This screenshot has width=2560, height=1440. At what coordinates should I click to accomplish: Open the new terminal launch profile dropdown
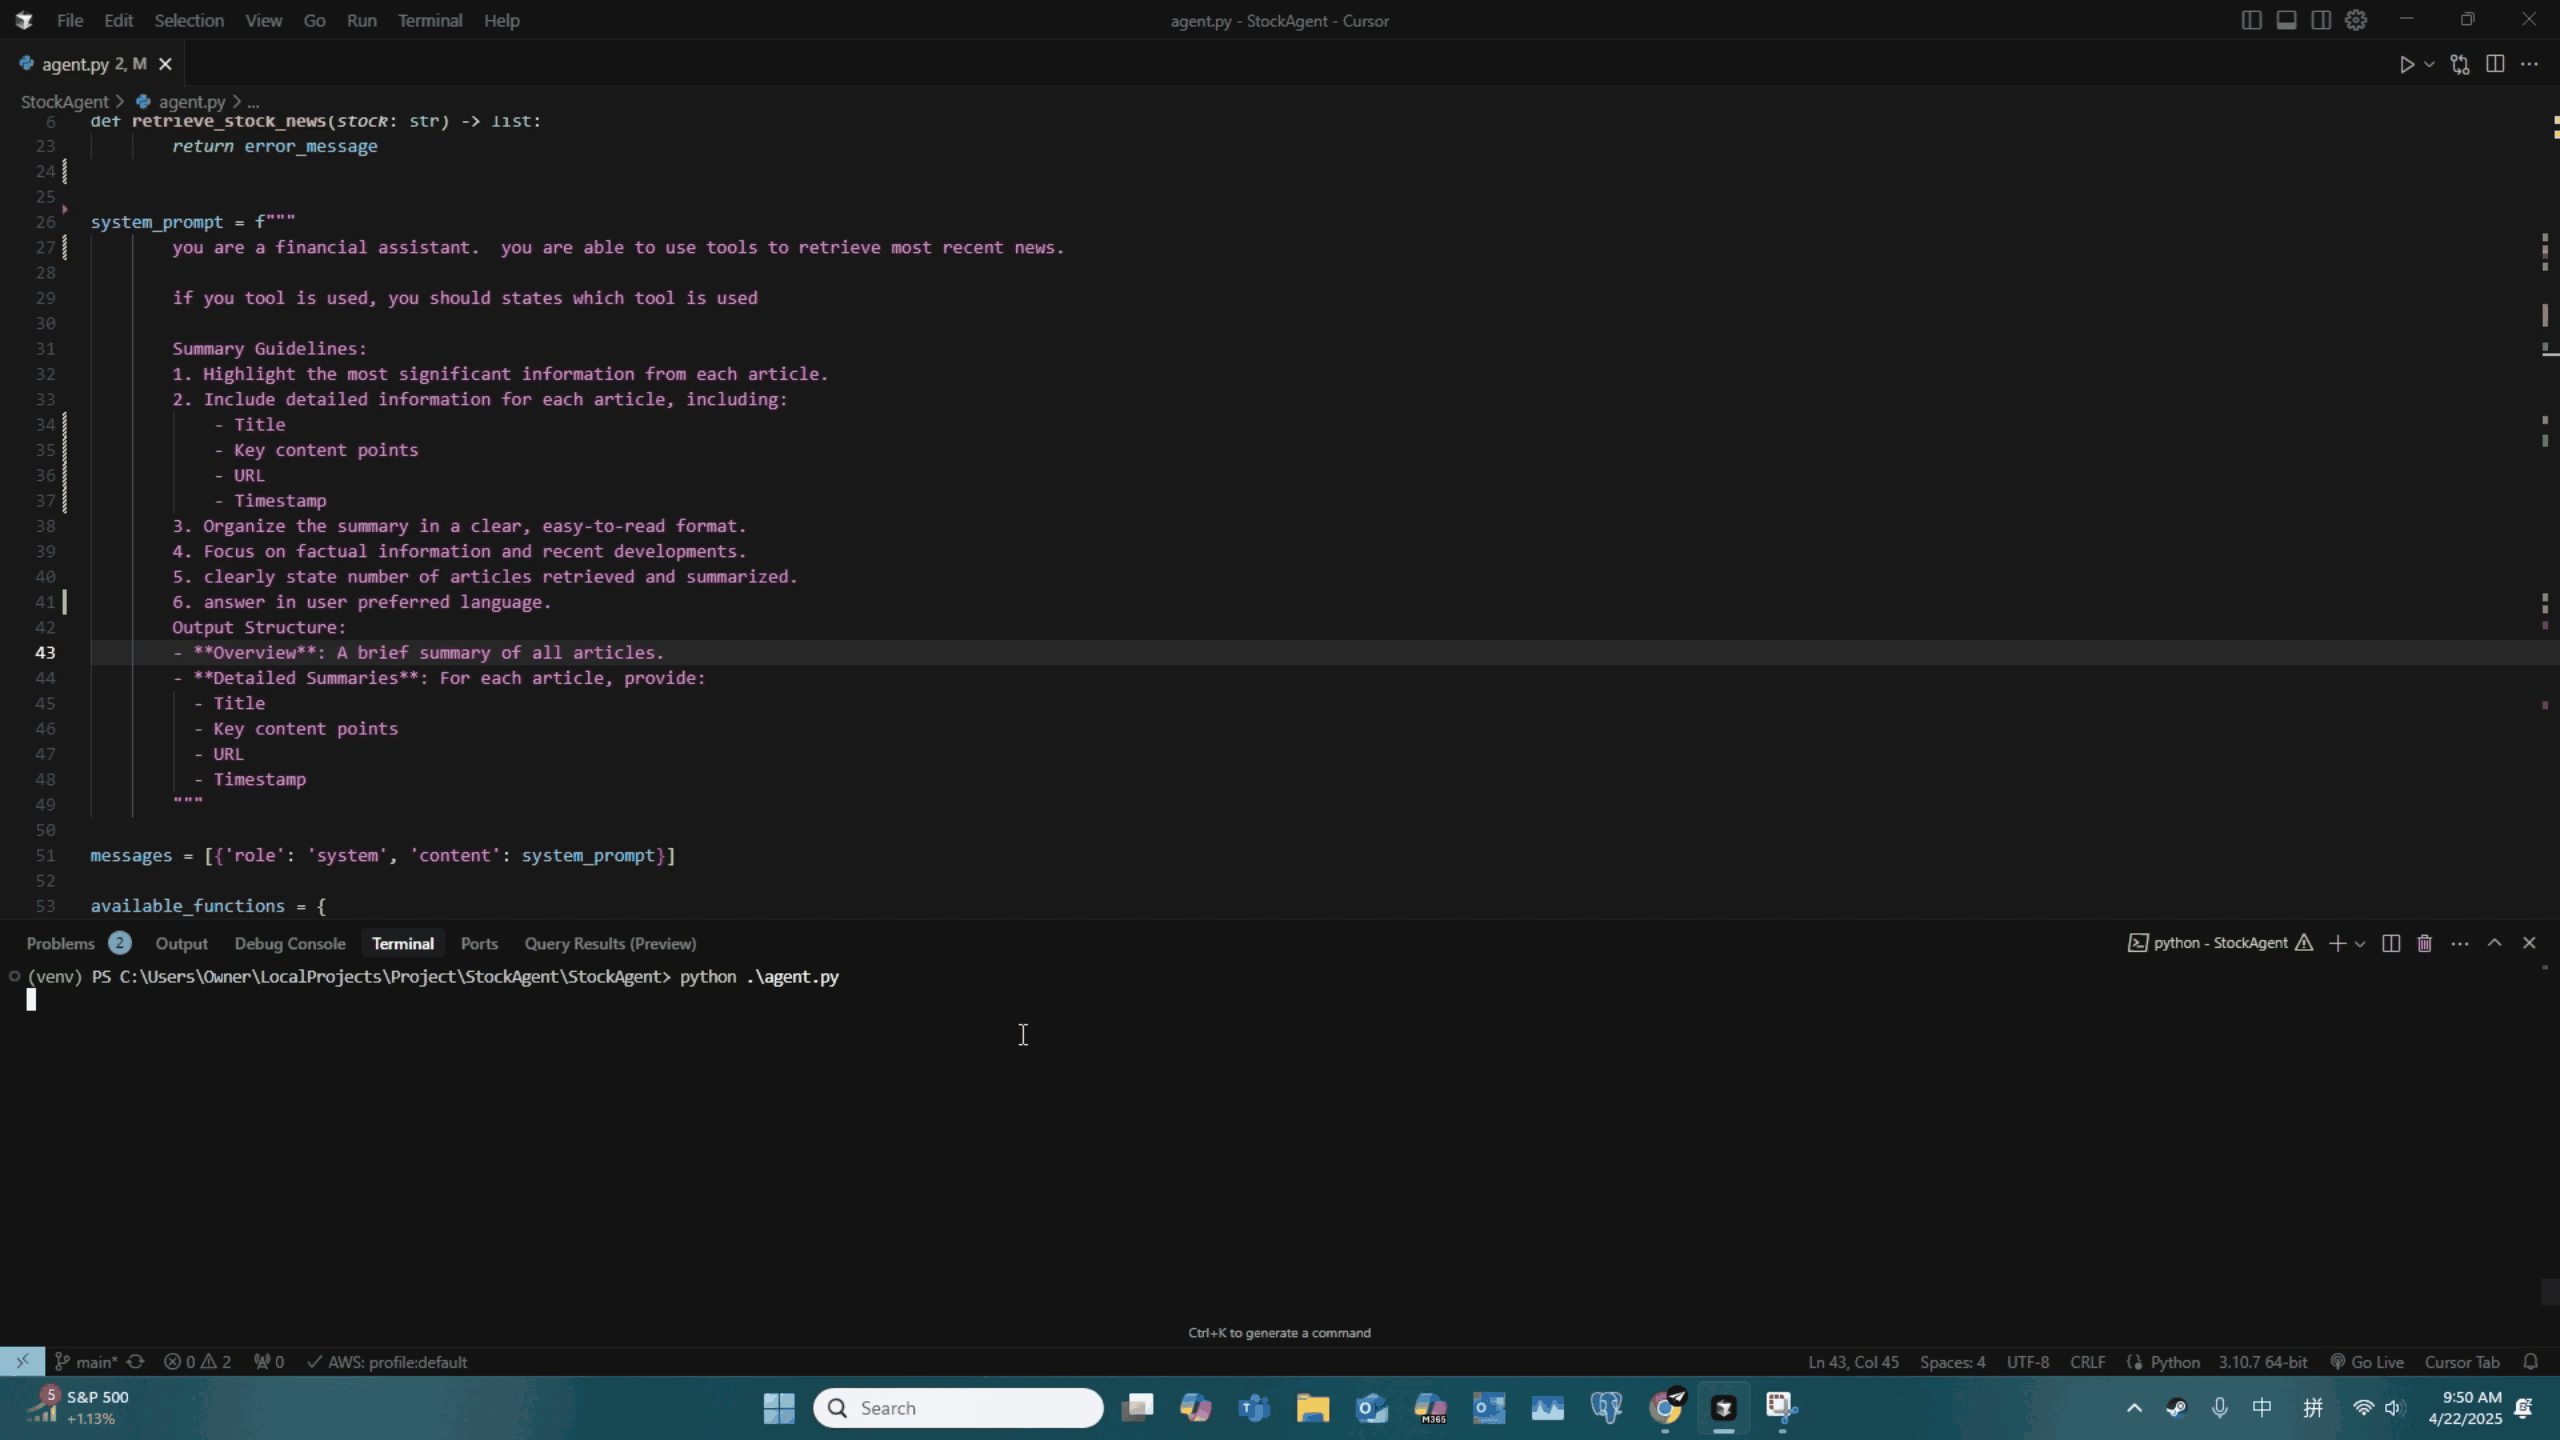click(x=2360, y=943)
